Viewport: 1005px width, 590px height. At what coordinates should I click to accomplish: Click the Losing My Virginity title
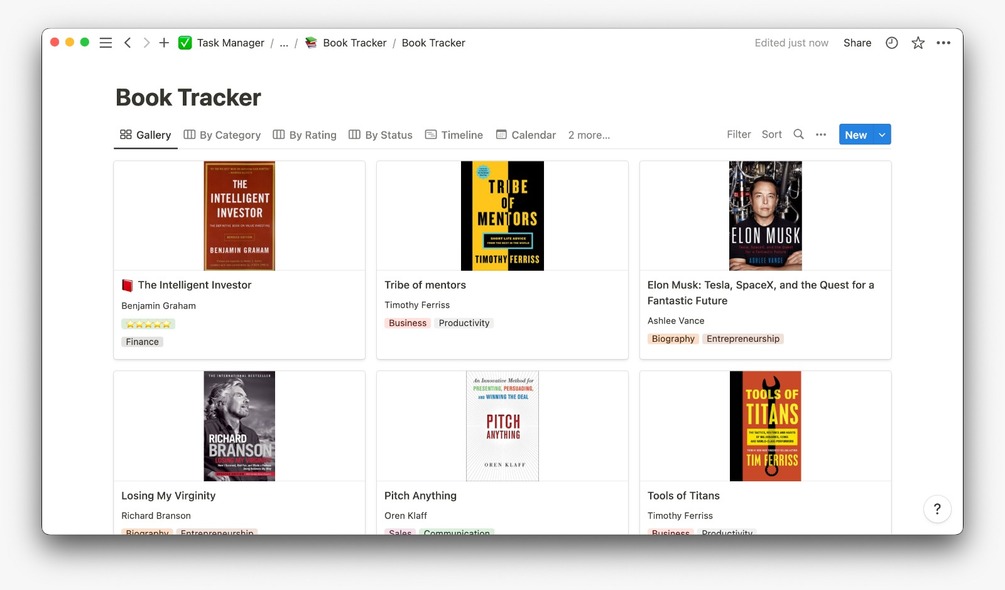[168, 496]
